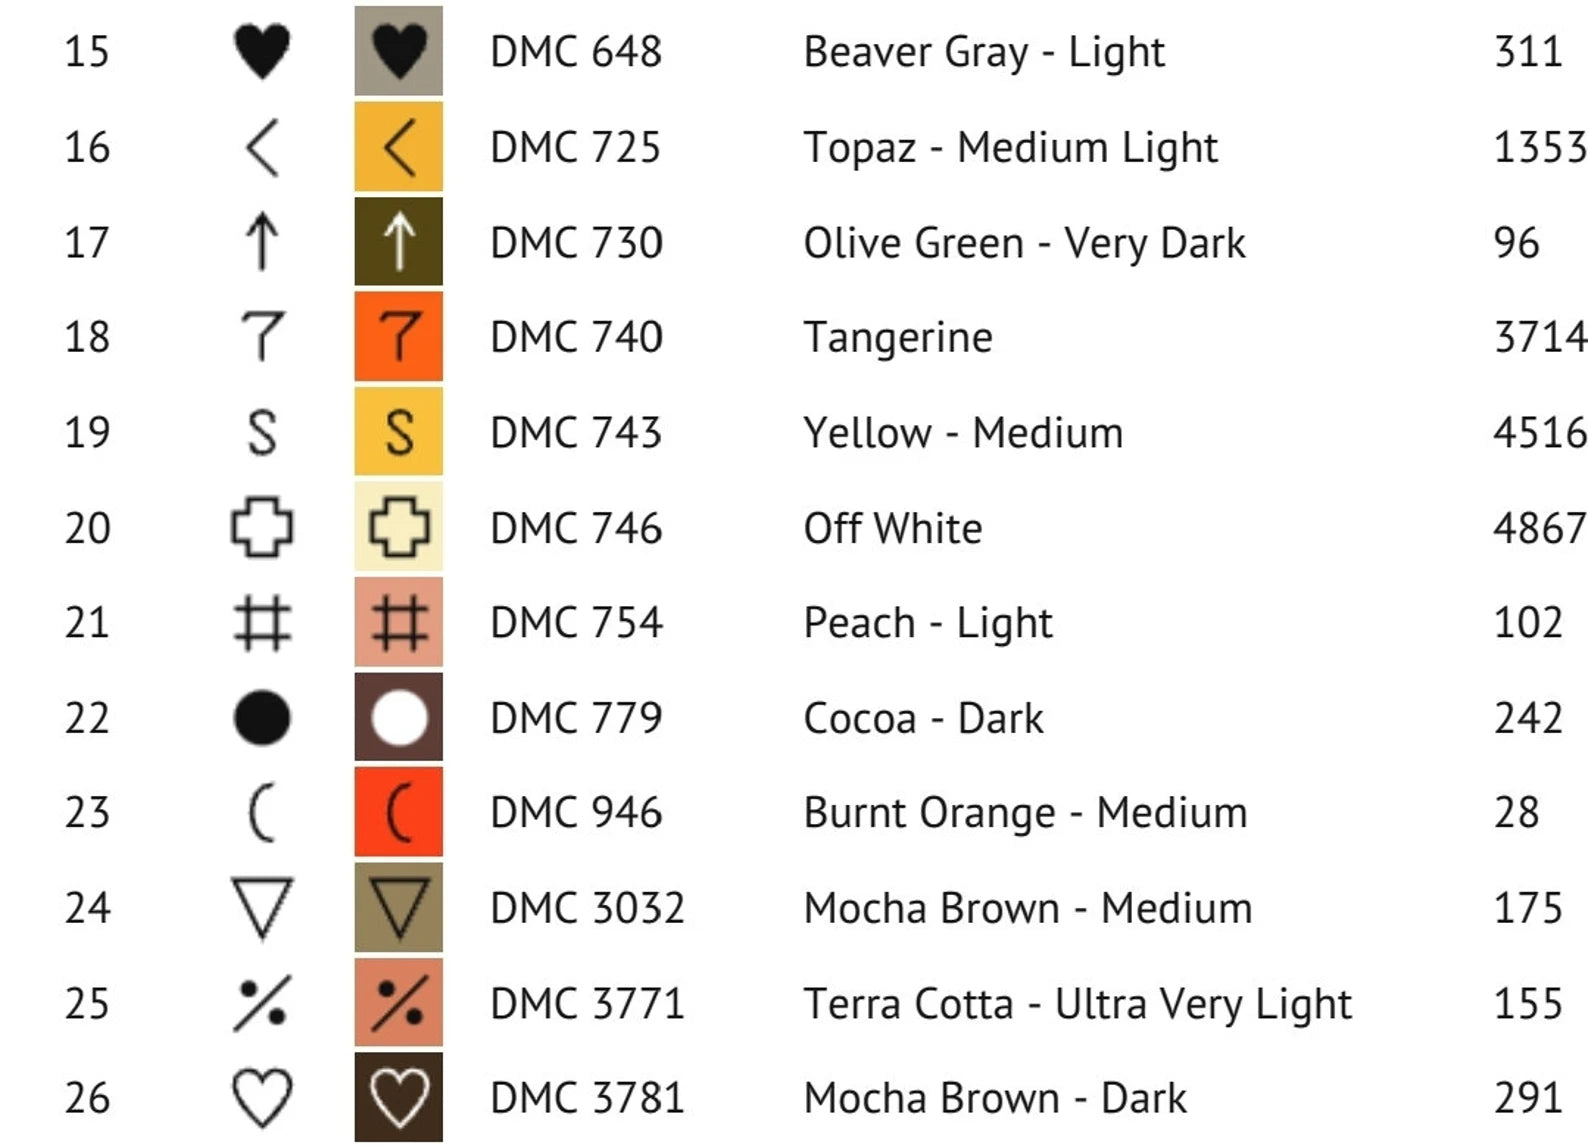Select the Topaz yellow swatch
This screenshot has width=1588, height=1145.
click(399, 148)
